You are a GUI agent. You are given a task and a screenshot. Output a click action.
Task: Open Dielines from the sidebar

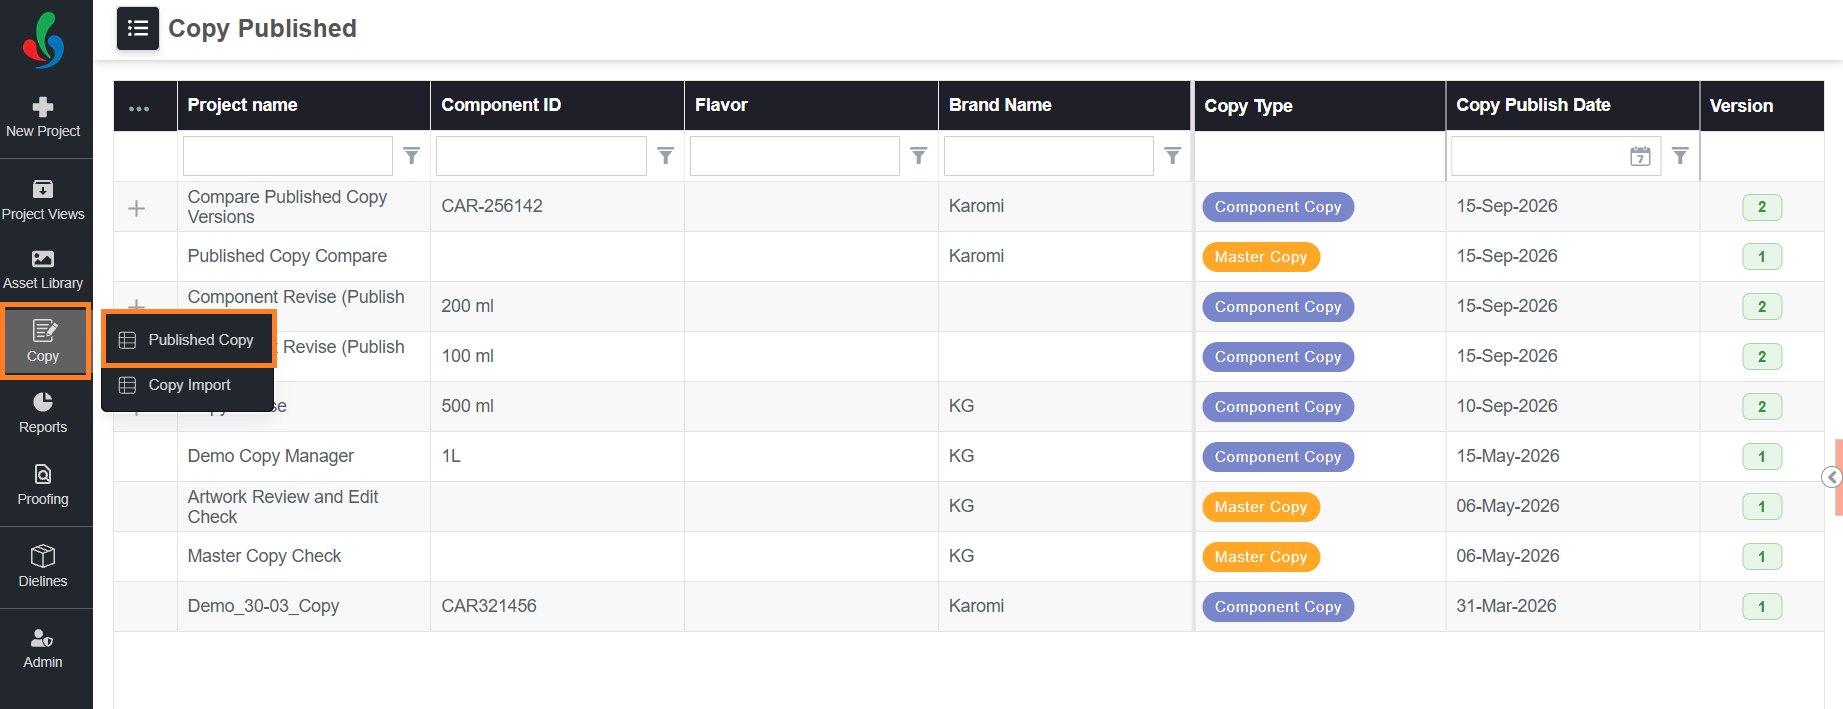[43, 567]
